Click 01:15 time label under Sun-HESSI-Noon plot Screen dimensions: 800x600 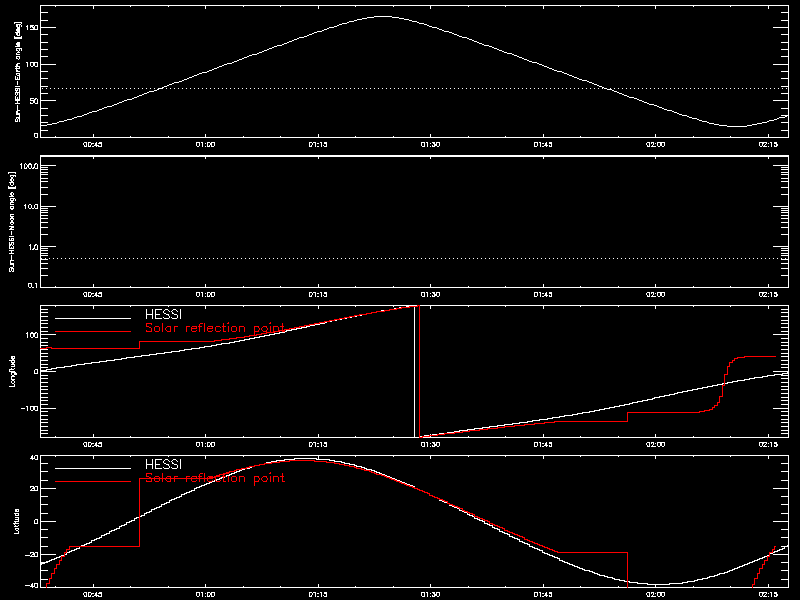coord(318,295)
